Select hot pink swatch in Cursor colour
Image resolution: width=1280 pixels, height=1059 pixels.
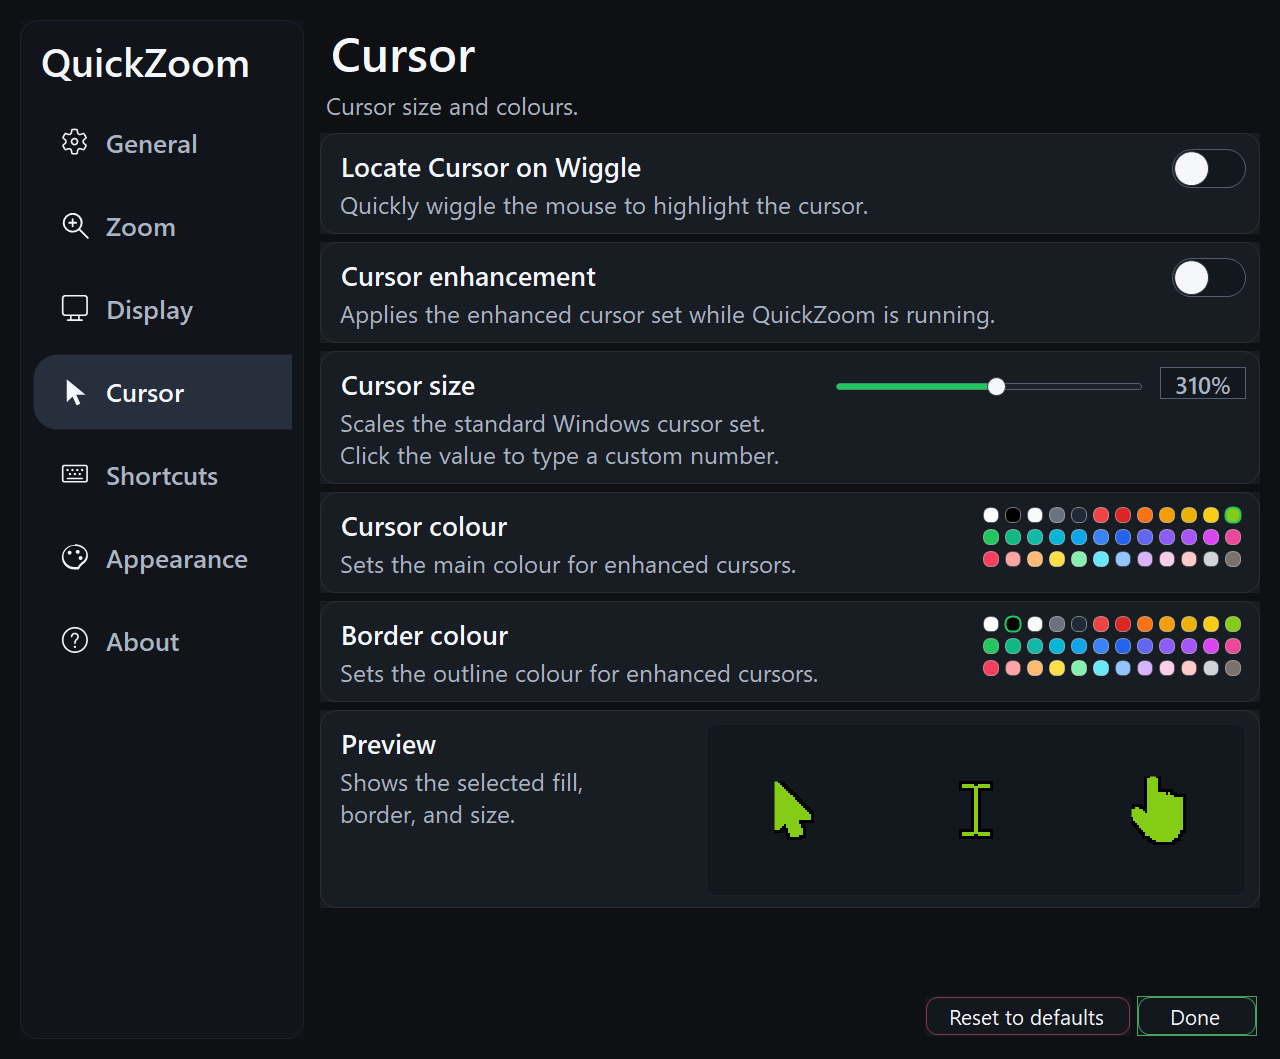1233,537
